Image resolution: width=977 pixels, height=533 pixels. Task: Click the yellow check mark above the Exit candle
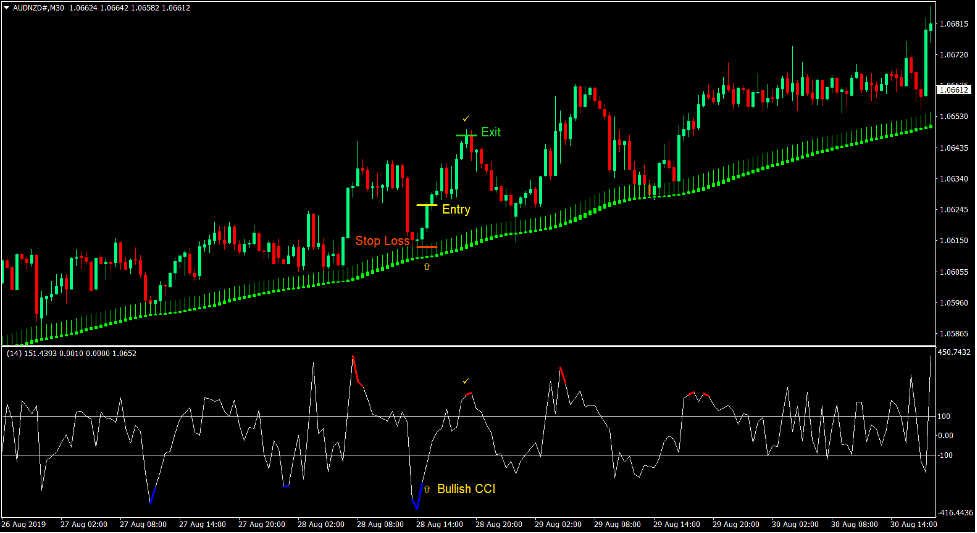coord(466,119)
